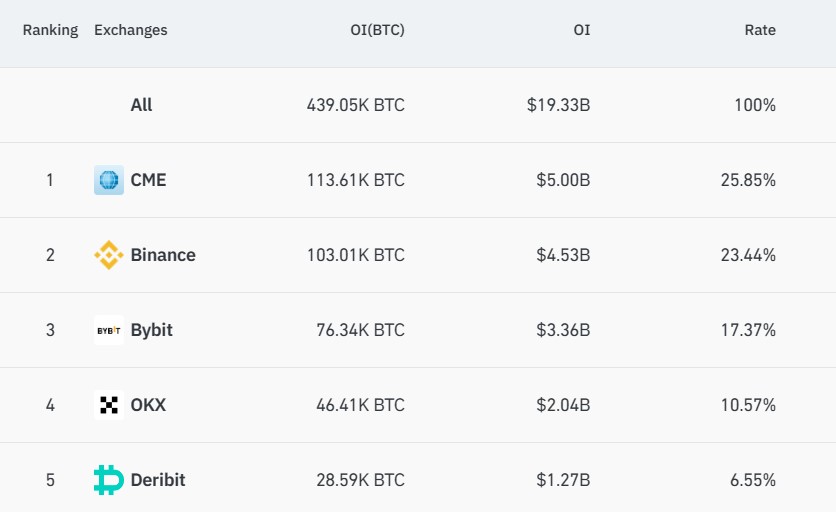Sort by the Exchanges column header
Image resolution: width=836 pixels, height=512 pixels.
[131, 30]
